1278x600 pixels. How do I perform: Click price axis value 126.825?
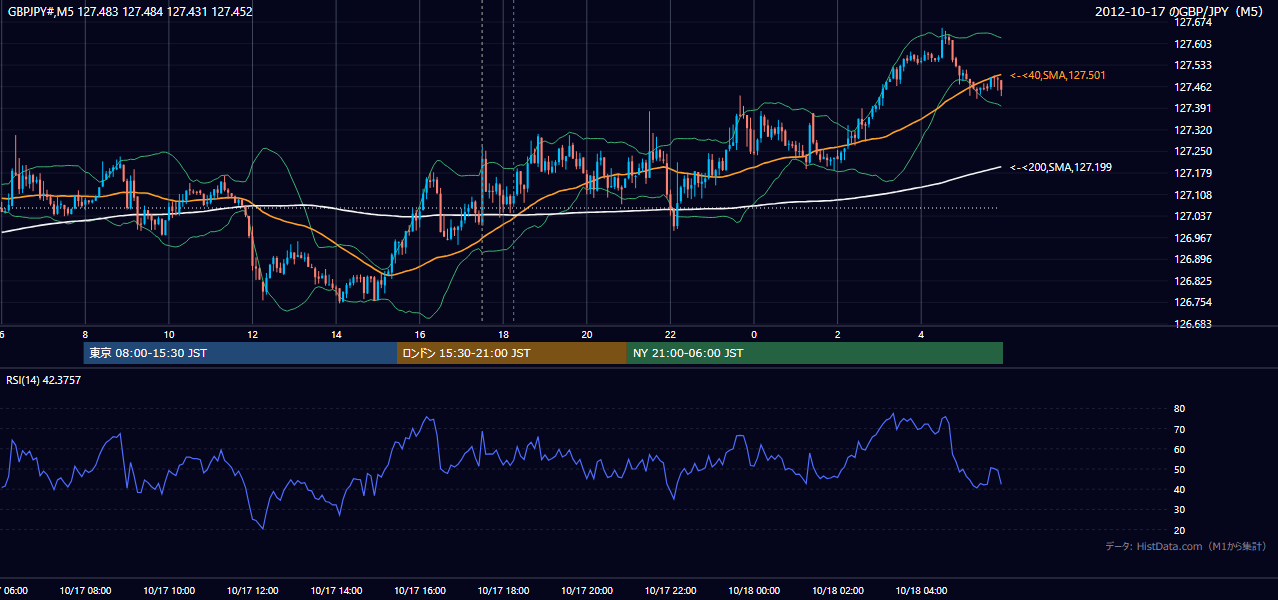coord(1194,282)
